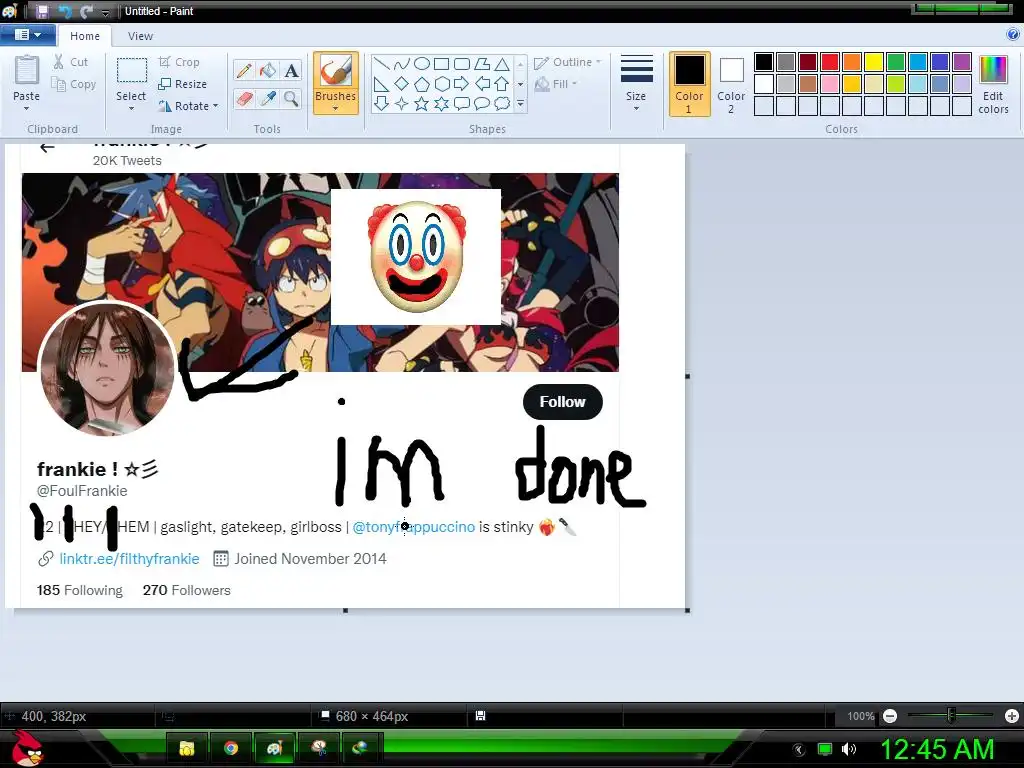
Task: Choose the Down arrow shape
Action: pos(381,103)
